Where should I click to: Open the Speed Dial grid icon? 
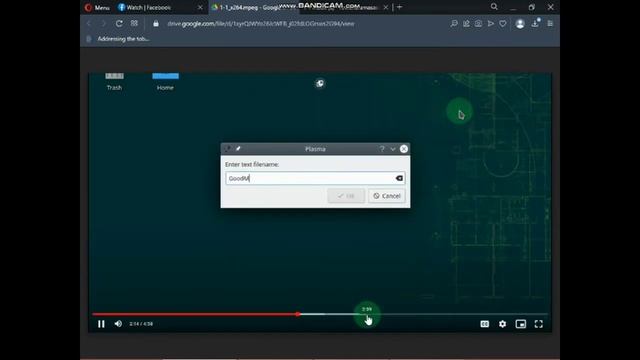point(134,24)
